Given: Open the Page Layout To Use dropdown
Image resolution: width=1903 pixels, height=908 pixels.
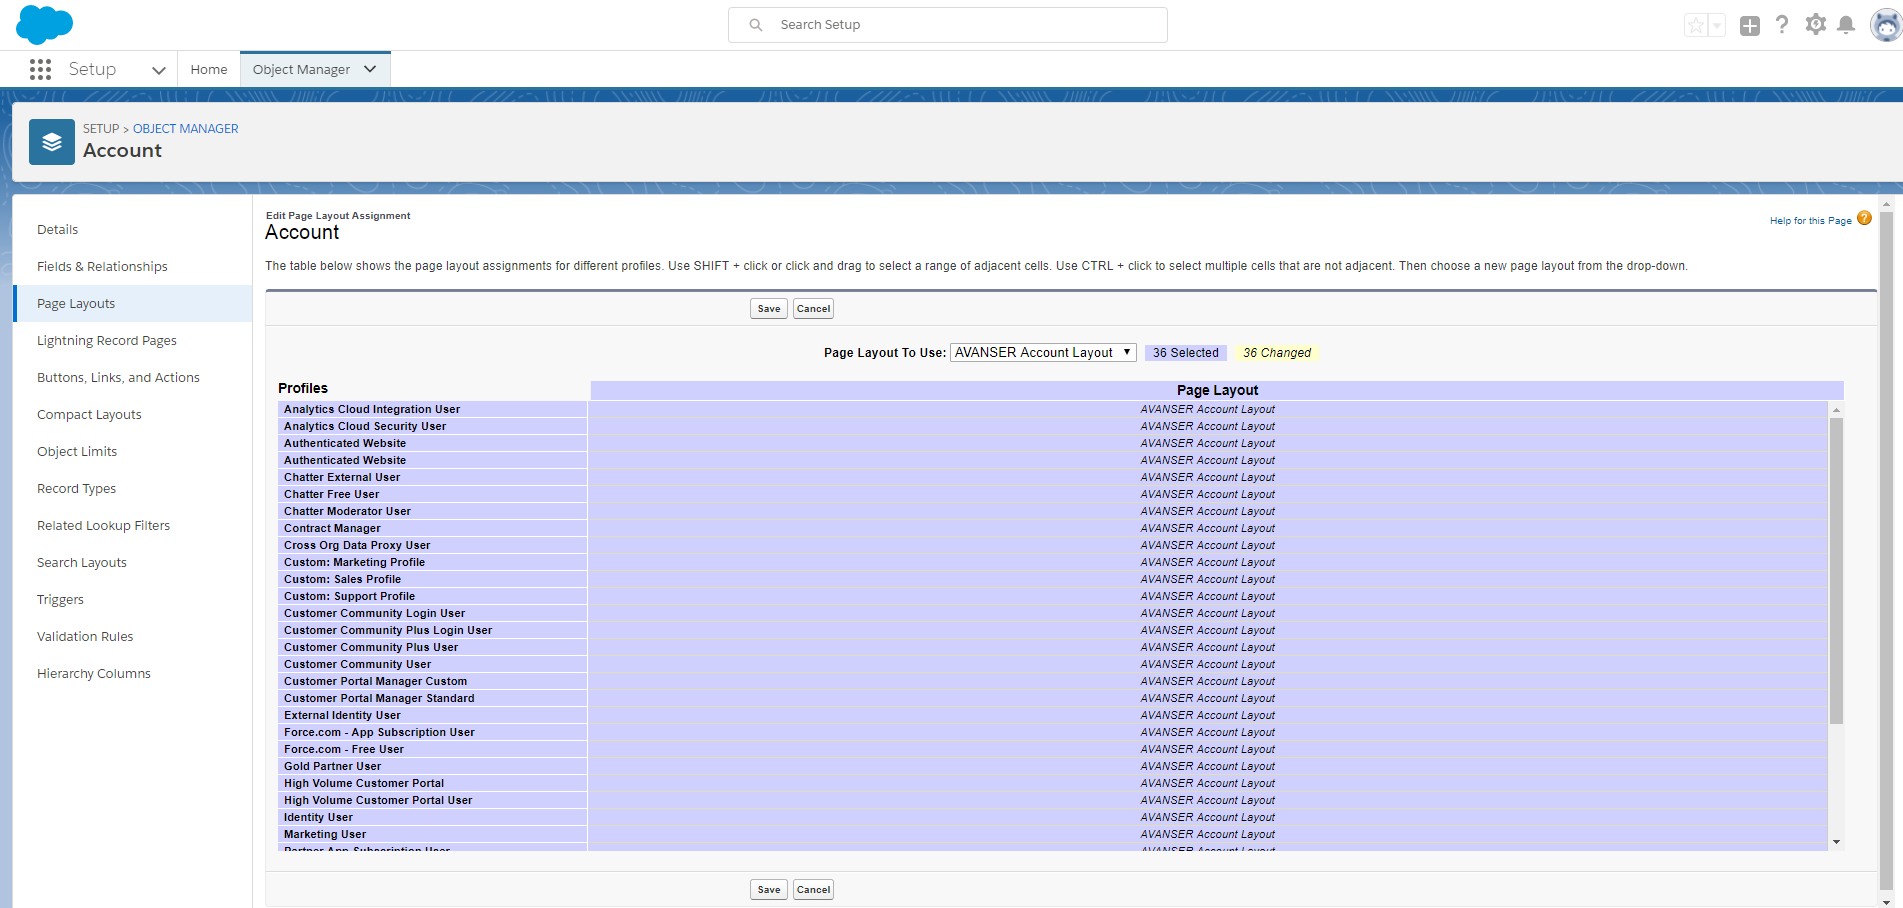Looking at the screenshot, I should coord(1043,352).
